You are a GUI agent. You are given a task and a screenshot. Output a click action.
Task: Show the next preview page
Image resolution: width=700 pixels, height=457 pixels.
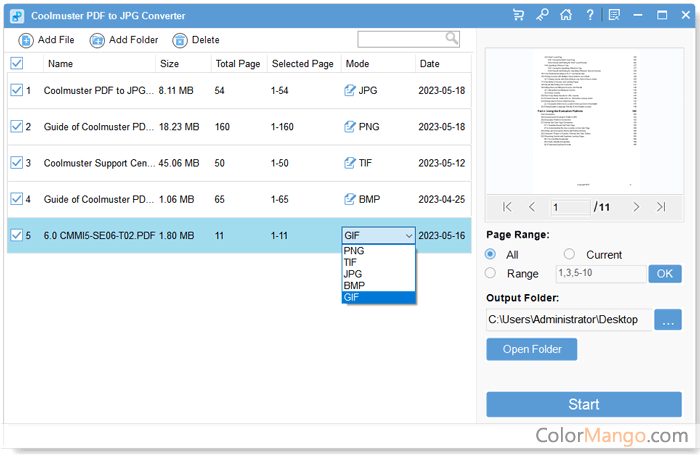click(636, 207)
